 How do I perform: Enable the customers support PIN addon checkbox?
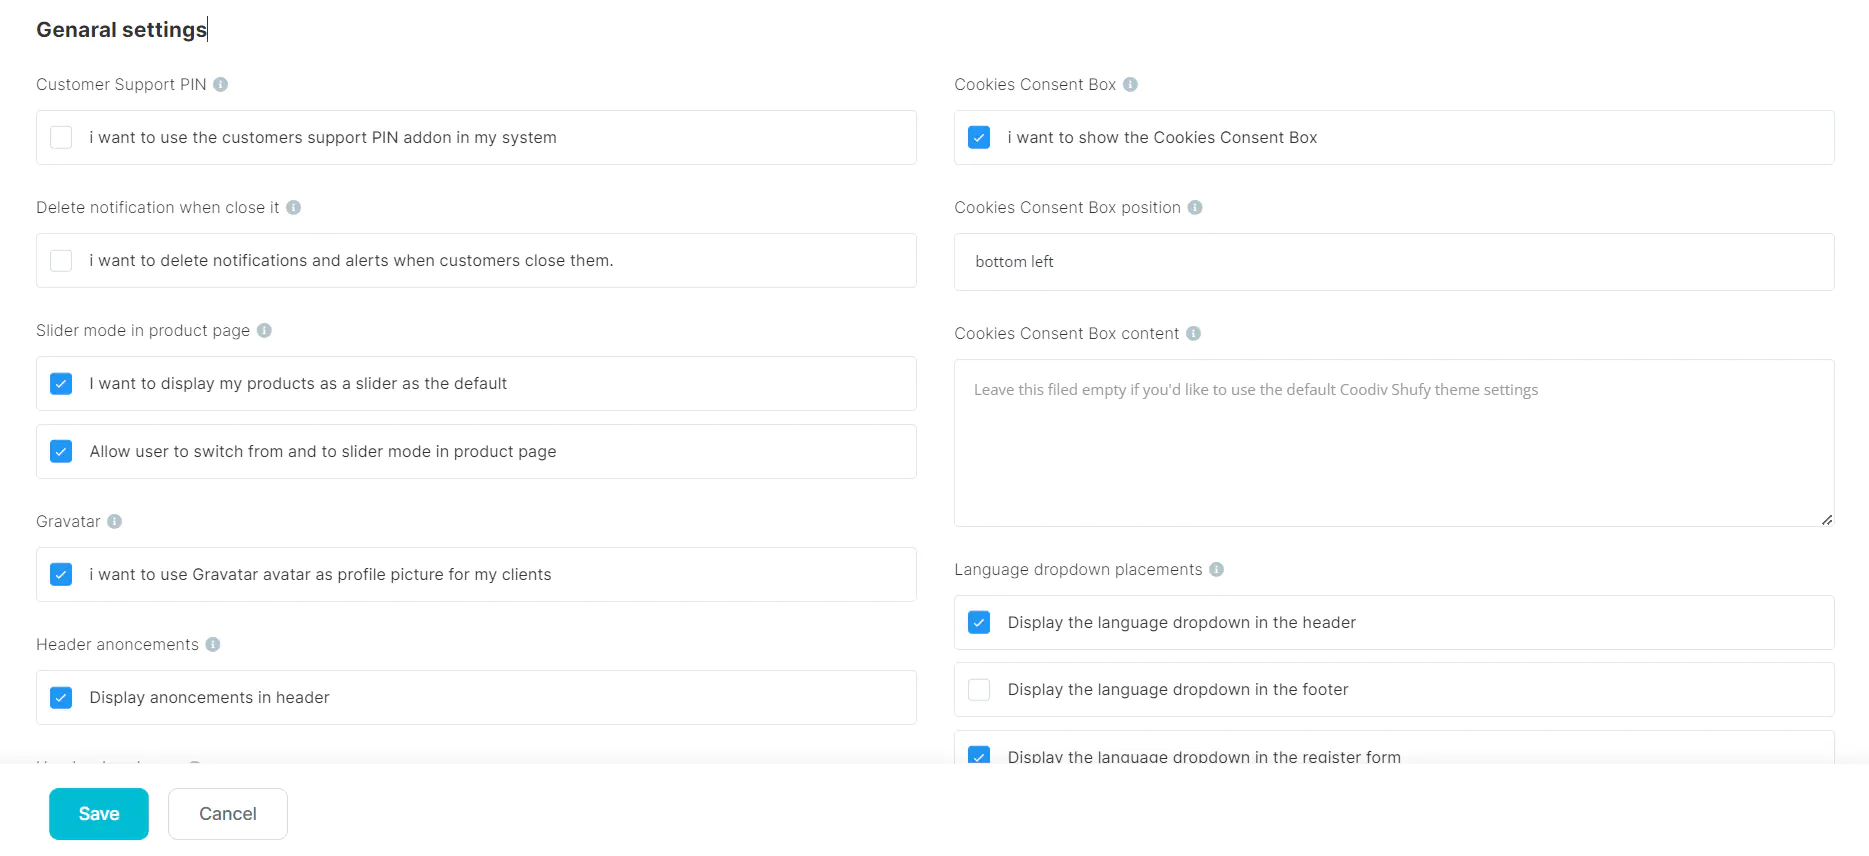pos(62,138)
